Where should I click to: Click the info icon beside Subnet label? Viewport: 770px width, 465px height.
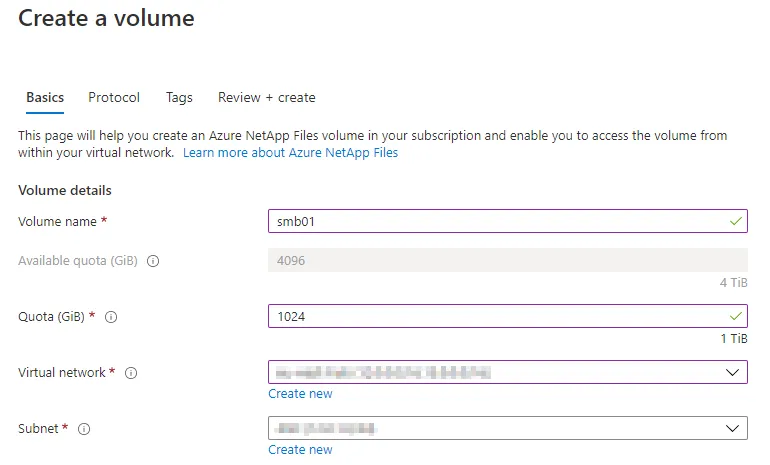coord(84,429)
